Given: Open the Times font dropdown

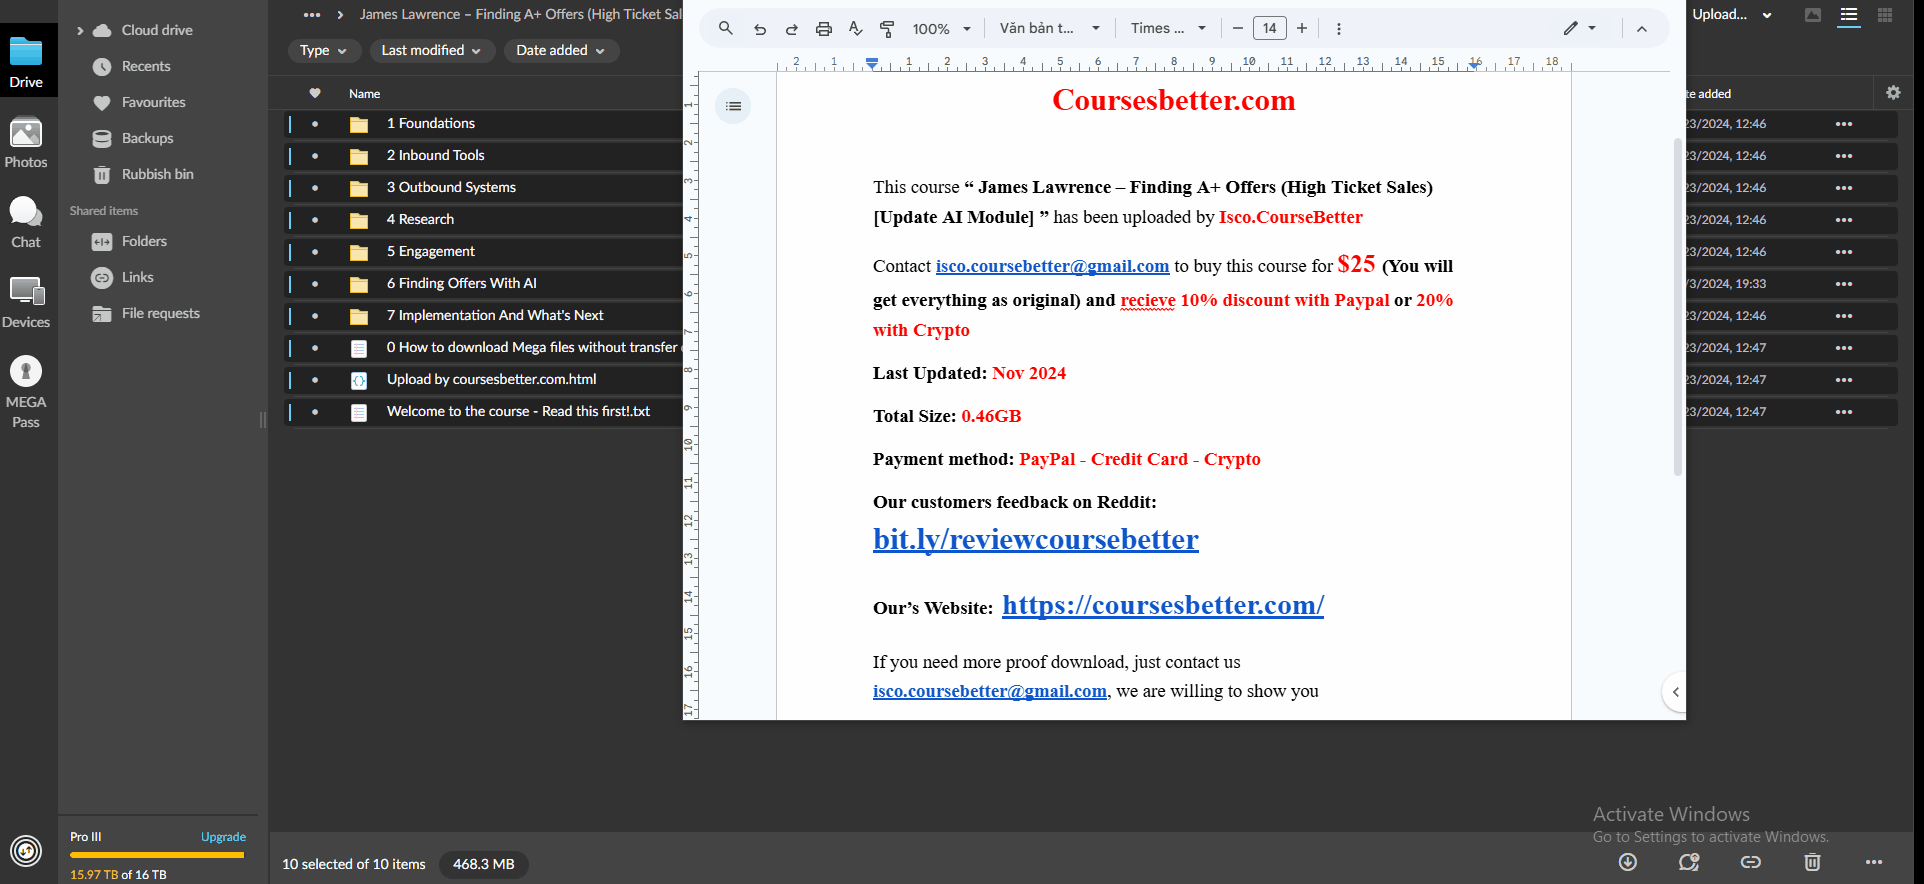Looking at the screenshot, I should click(x=1169, y=28).
